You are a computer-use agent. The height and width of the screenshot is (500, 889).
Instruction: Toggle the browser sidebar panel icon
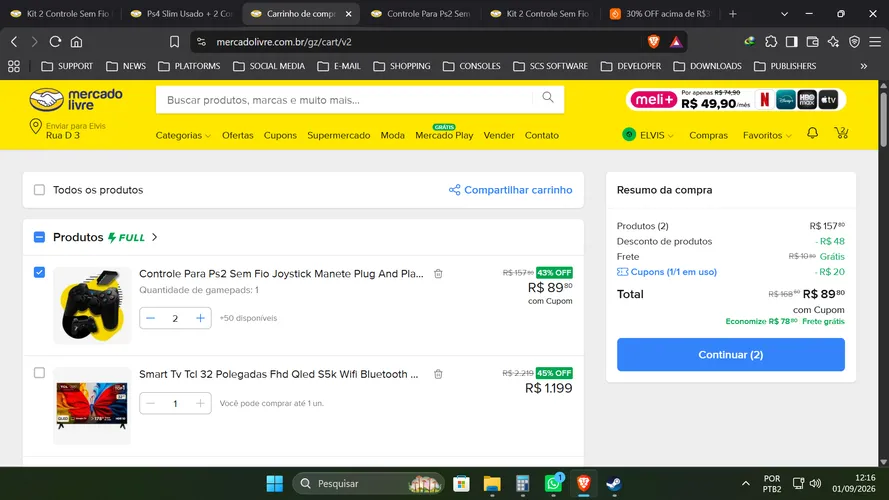(791, 41)
